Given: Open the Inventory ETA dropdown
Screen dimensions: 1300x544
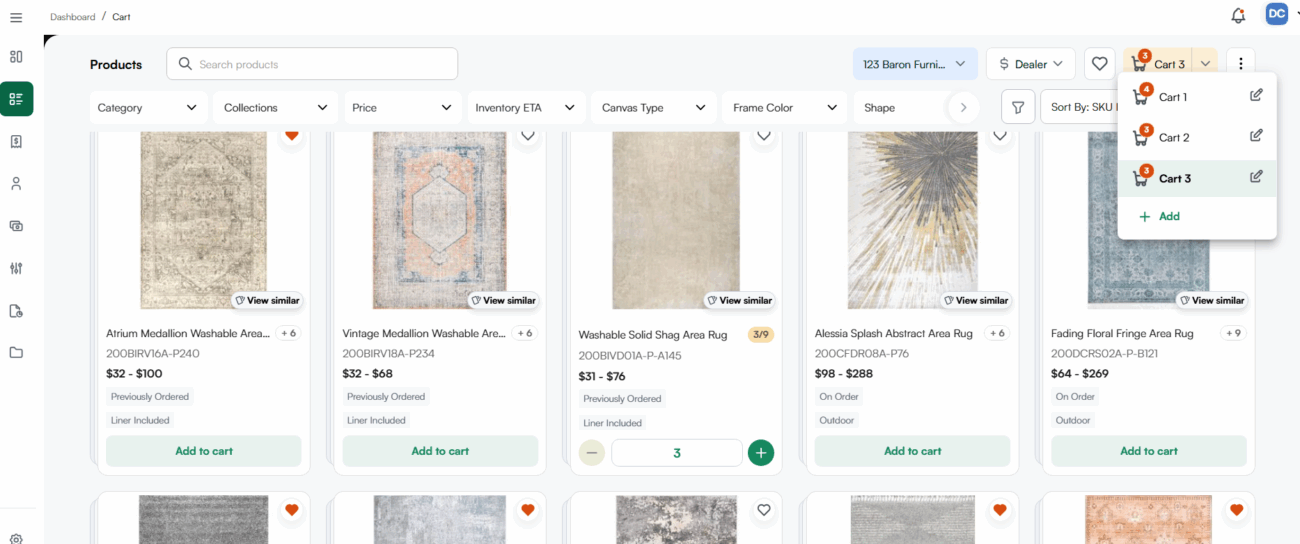Looking at the screenshot, I should [526, 107].
